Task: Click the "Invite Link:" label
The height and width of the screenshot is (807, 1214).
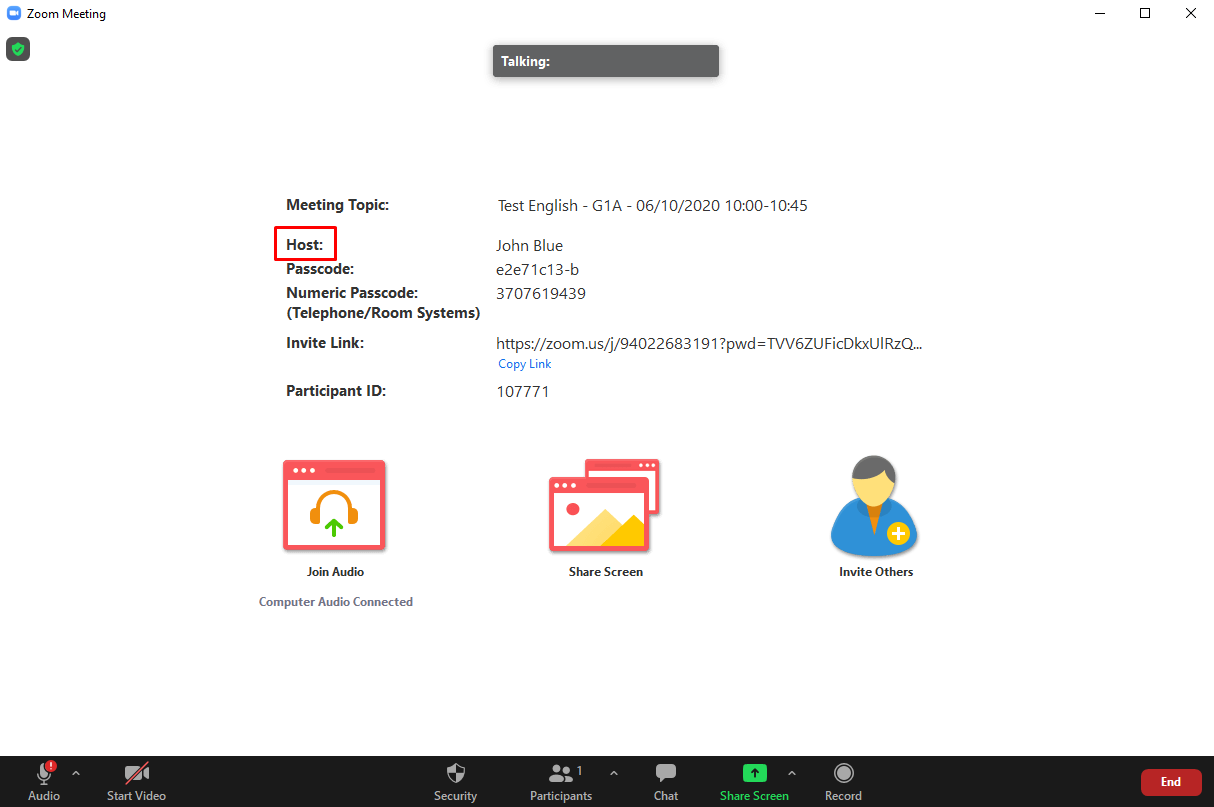Action: tap(325, 343)
